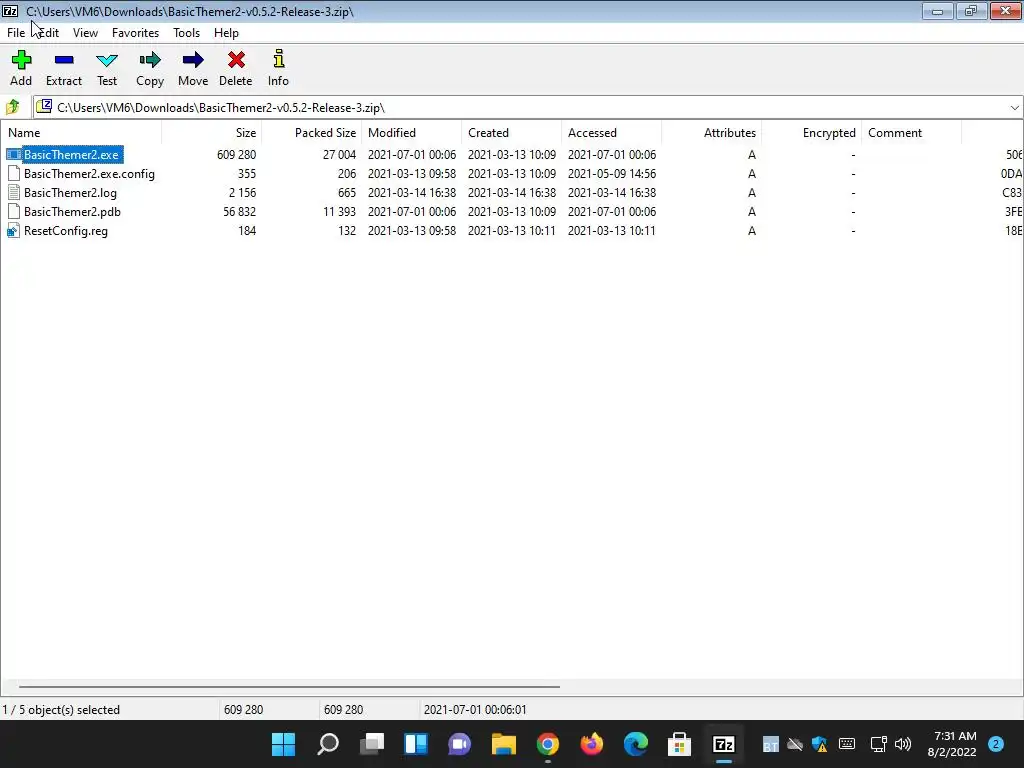Click the Extract toolbar icon
The width and height of the screenshot is (1024, 768).
[64, 60]
